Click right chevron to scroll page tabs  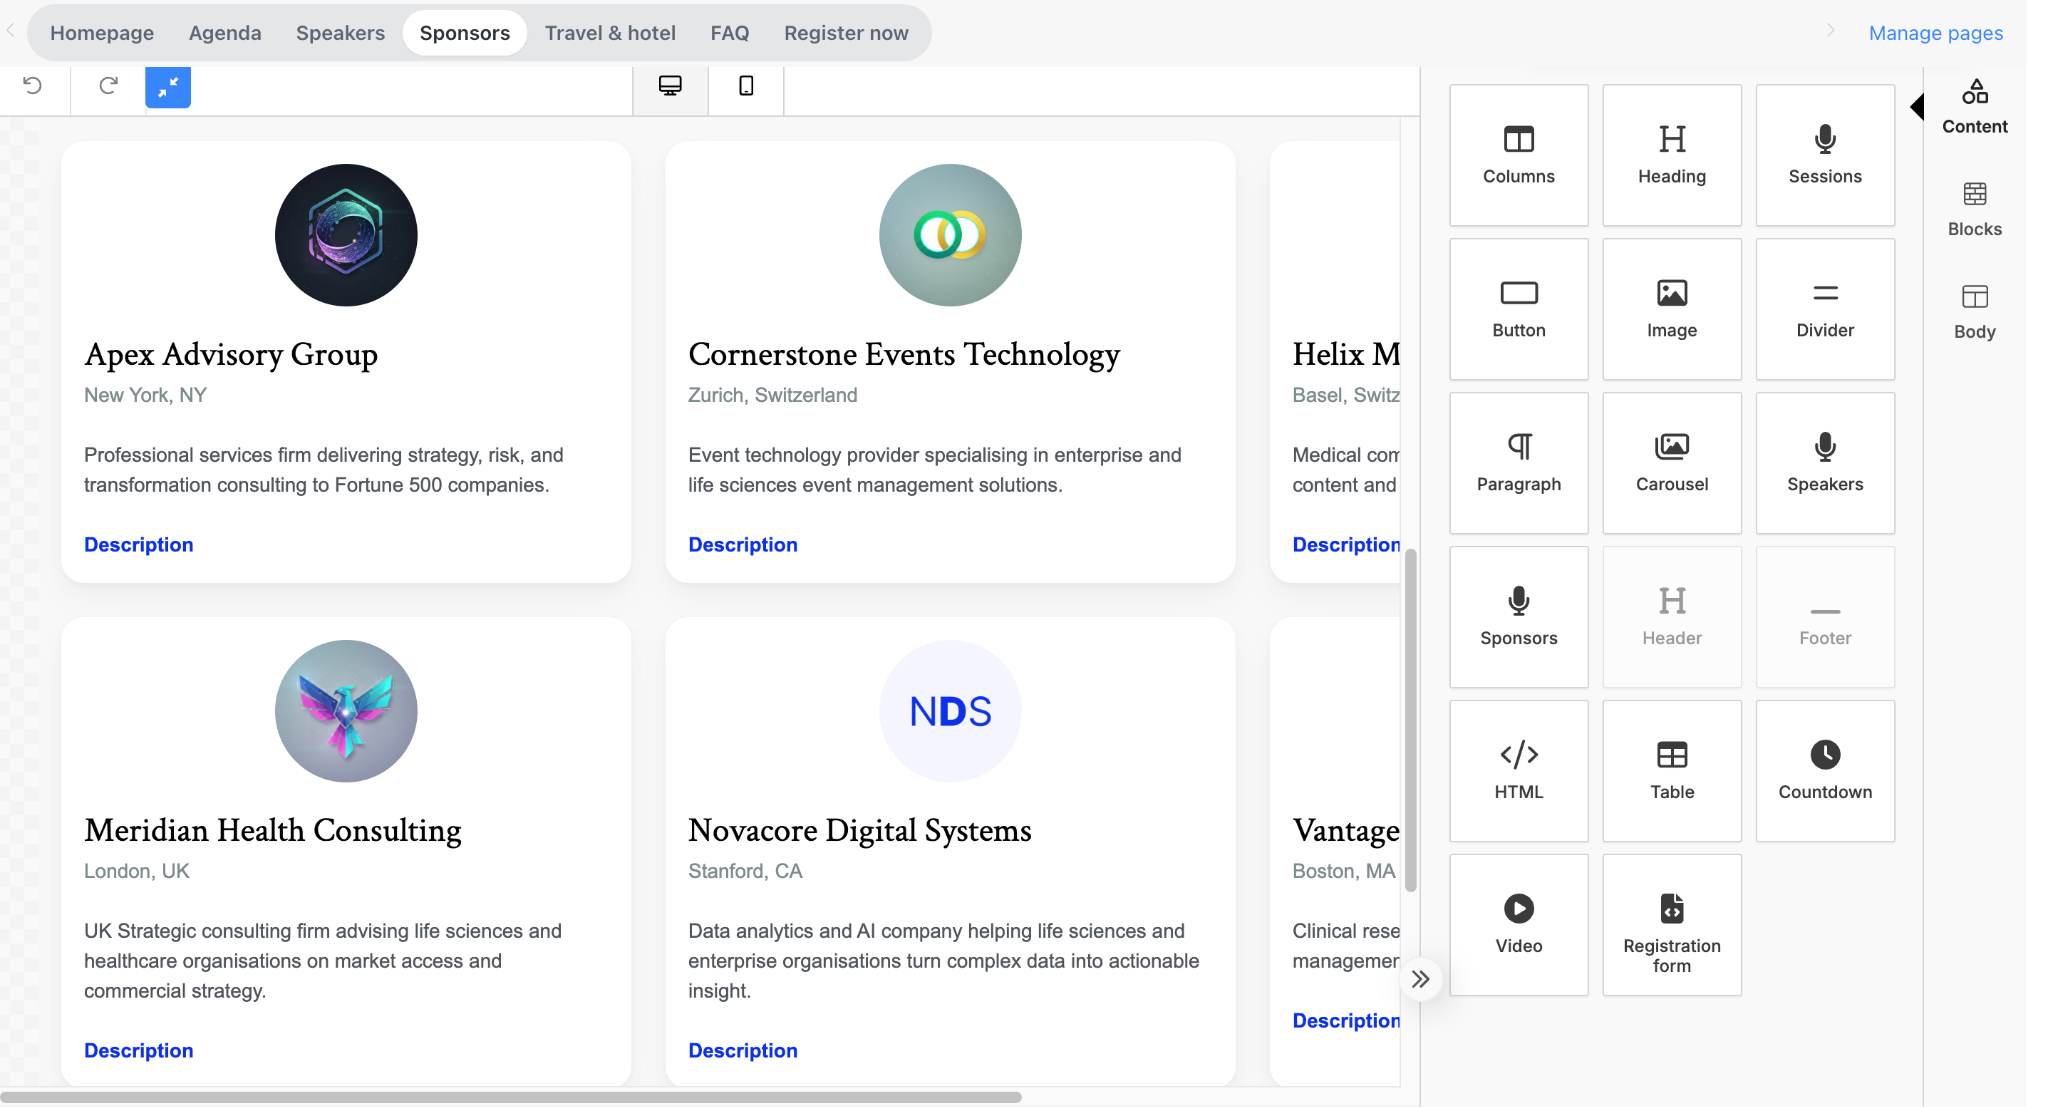[1830, 31]
